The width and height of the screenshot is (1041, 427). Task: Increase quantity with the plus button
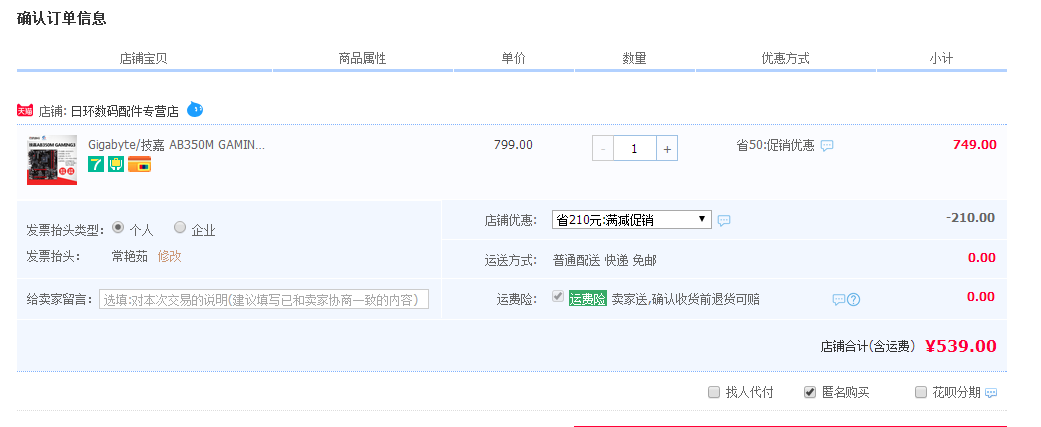coord(667,149)
